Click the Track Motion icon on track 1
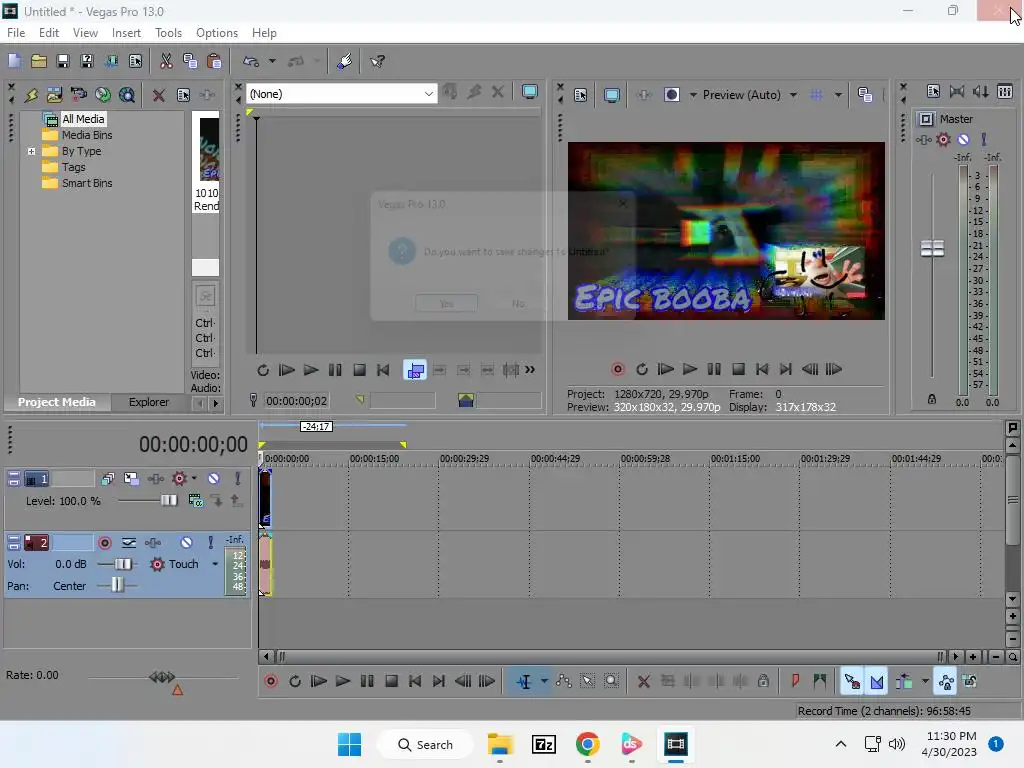The image size is (1024, 768). coord(131,479)
